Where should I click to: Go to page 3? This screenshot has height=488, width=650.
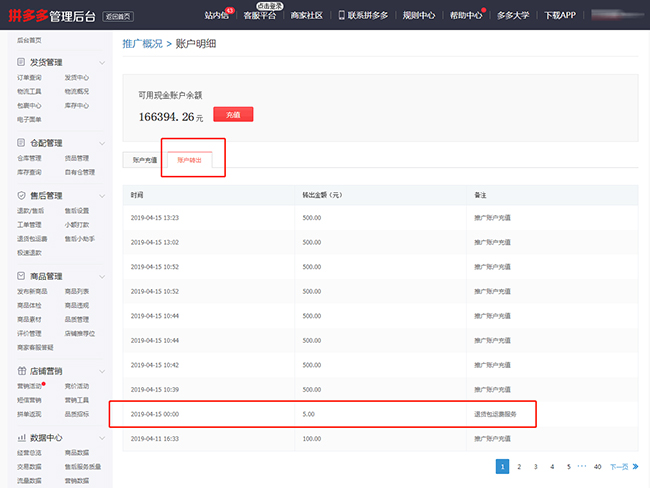(536, 467)
